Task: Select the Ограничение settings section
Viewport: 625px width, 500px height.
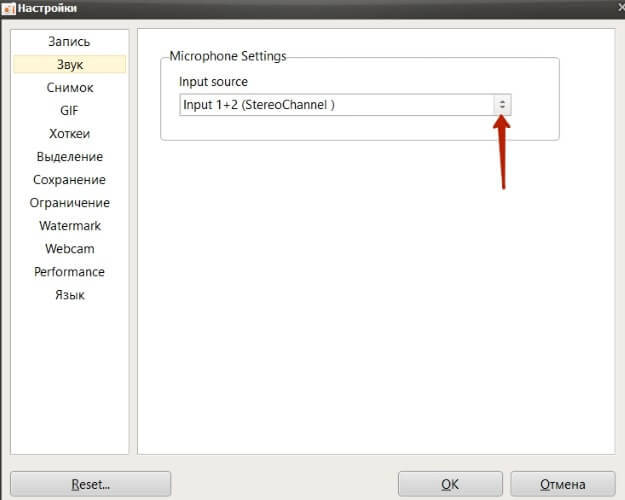Action: click(69, 203)
